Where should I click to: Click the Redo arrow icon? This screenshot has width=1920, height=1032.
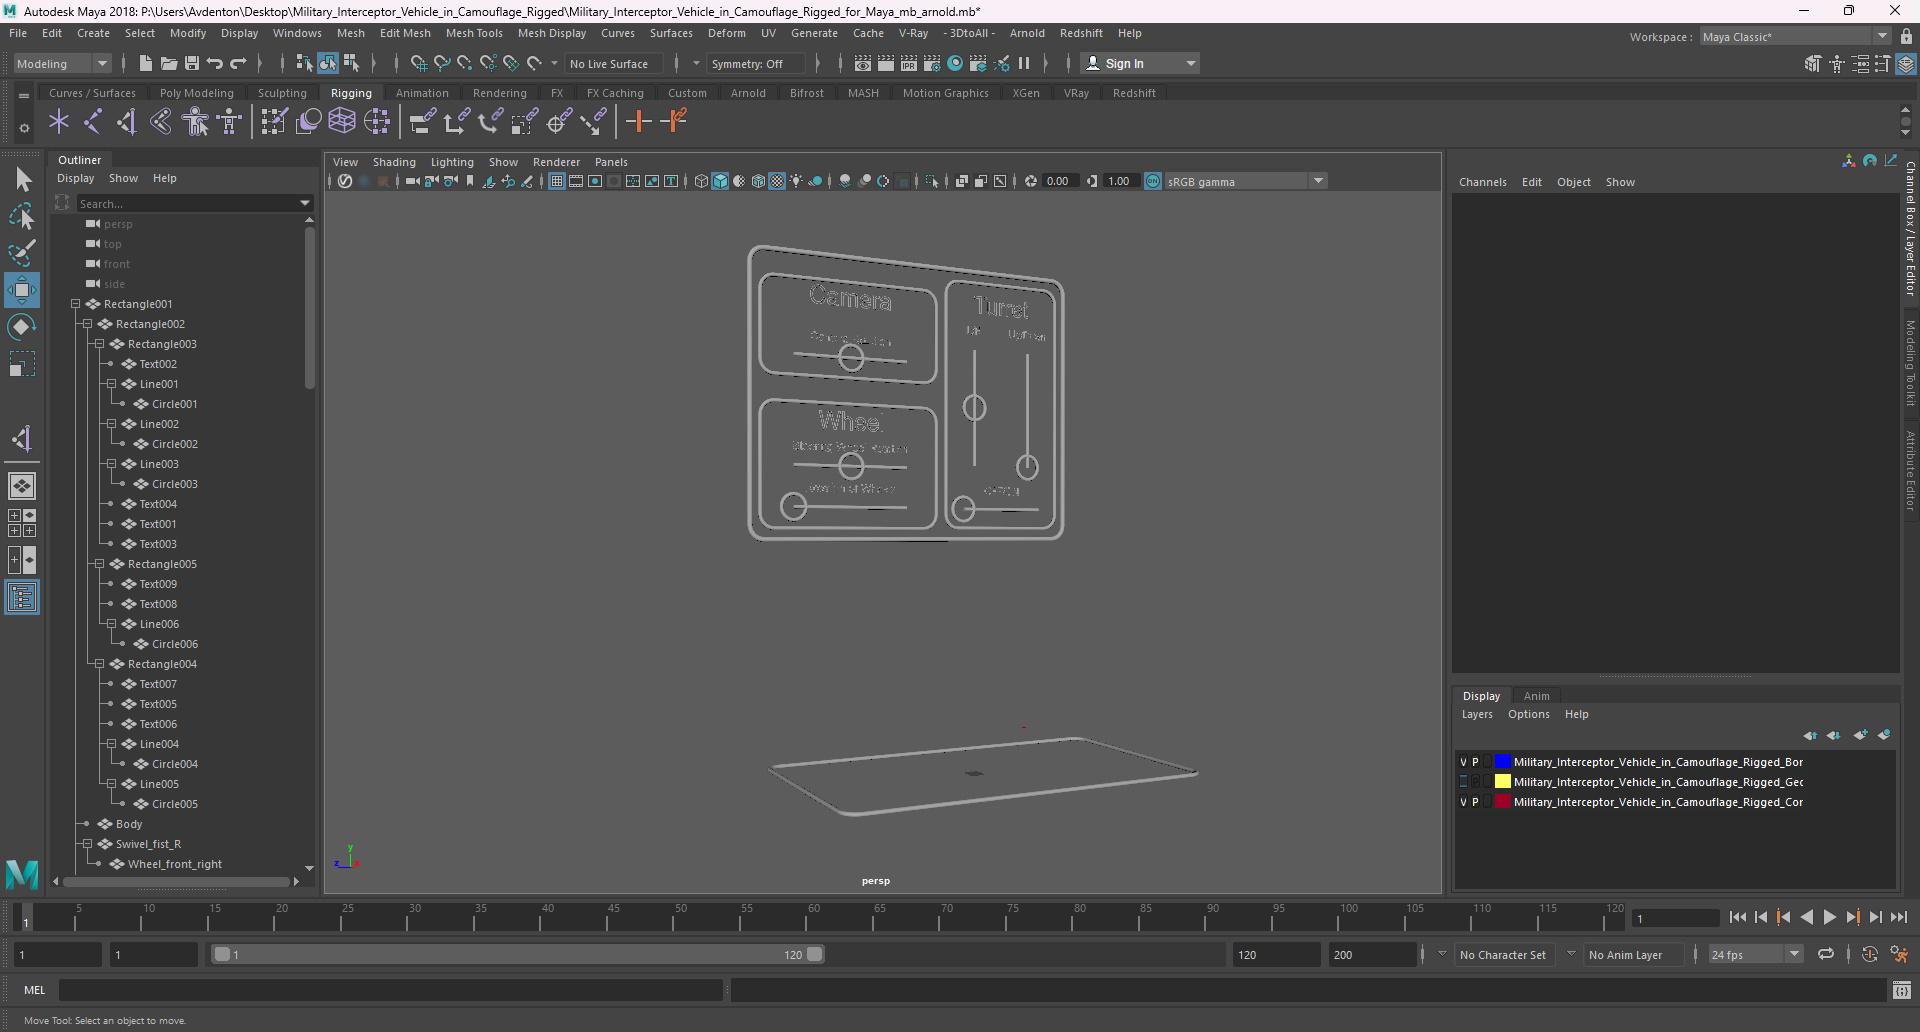238,63
